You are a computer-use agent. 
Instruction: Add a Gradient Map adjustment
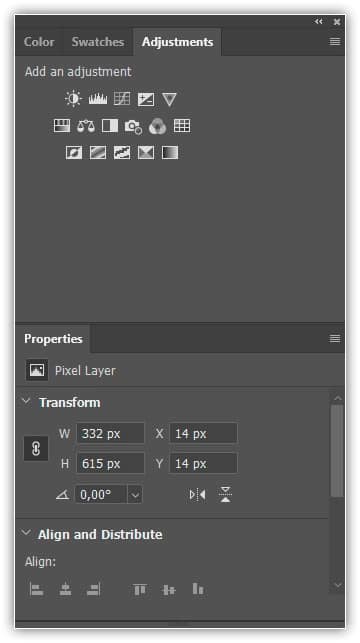[170, 153]
